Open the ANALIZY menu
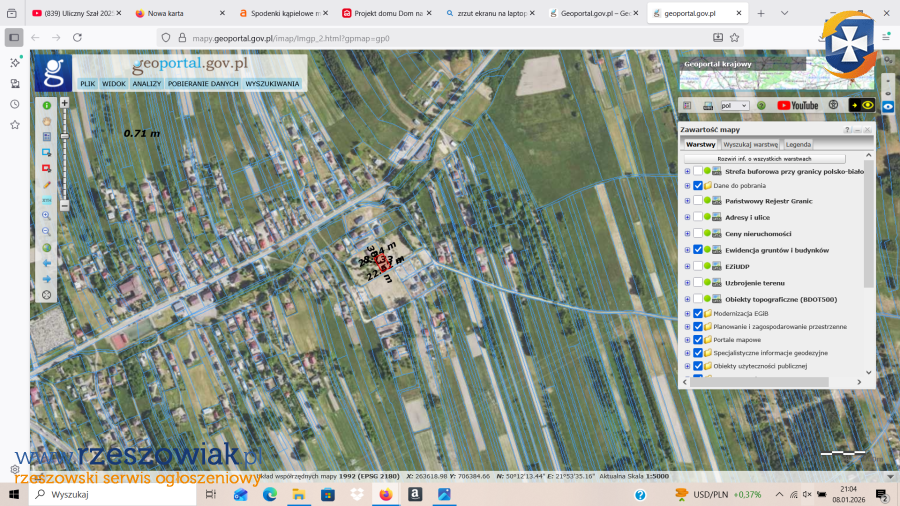The image size is (900, 506). pos(147,84)
